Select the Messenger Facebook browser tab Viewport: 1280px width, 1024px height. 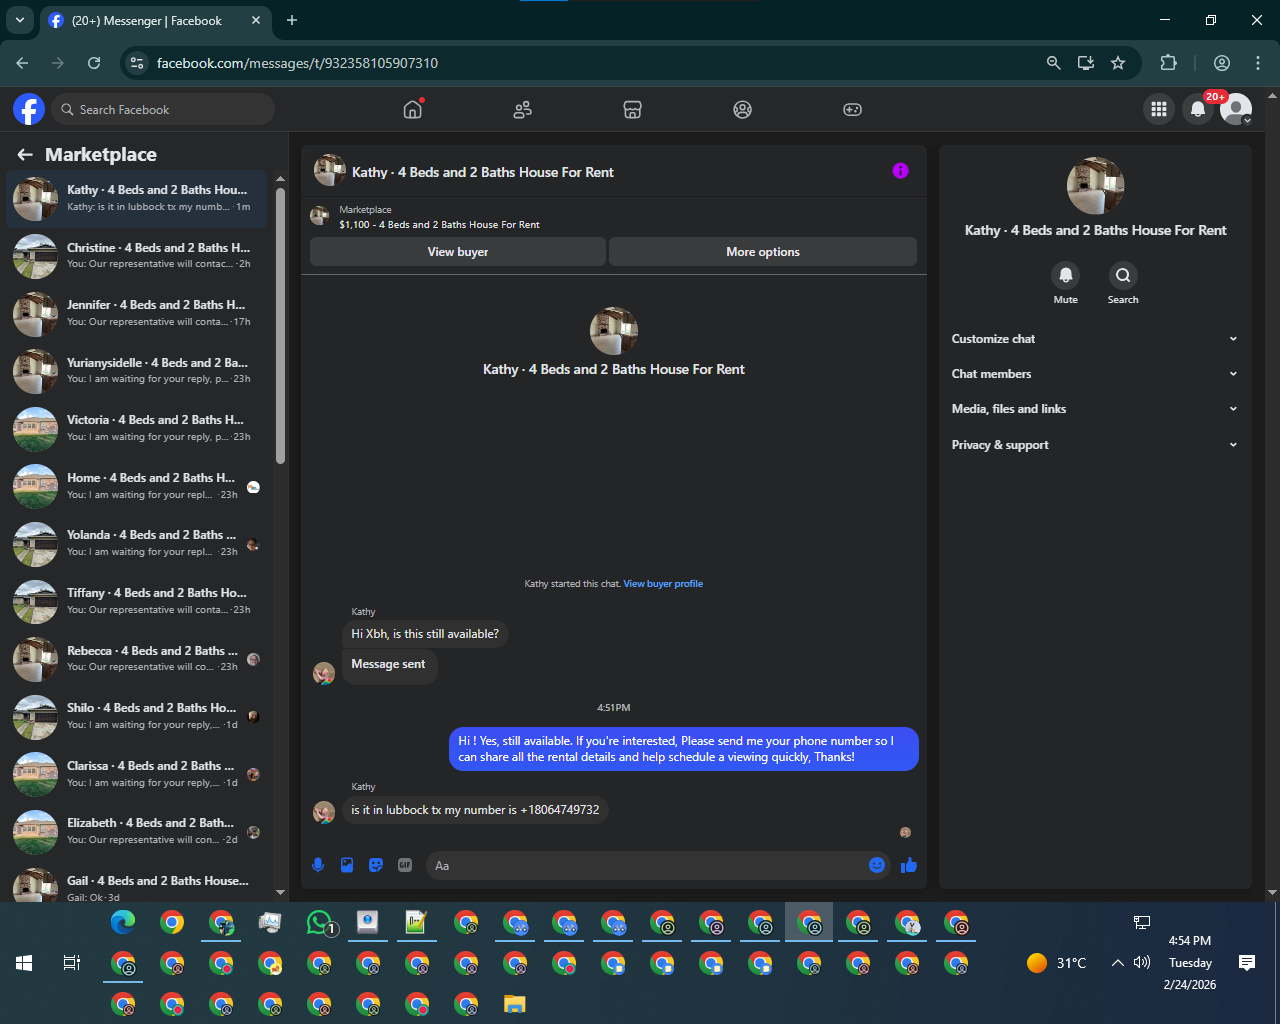(156, 20)
